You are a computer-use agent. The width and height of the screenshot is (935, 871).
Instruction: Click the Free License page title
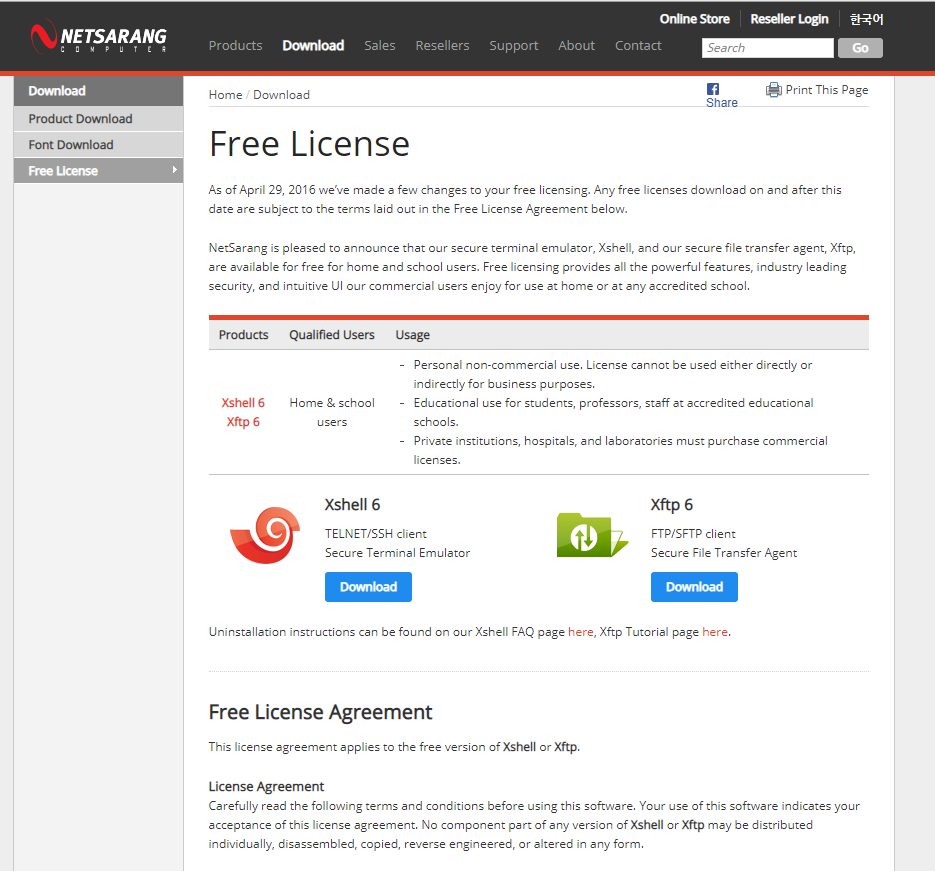tap(309, 144)
